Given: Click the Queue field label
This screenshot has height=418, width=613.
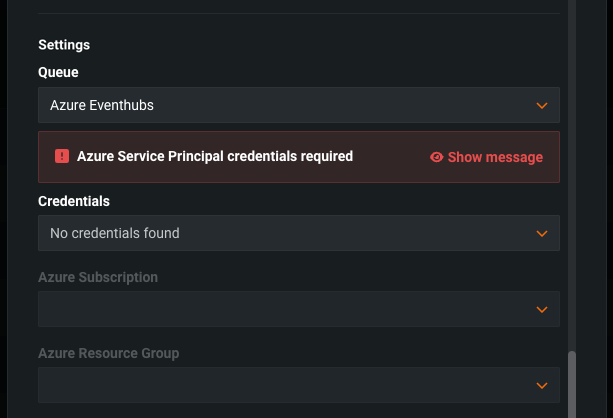Looking at the screenshot, I should coord(58,72).
